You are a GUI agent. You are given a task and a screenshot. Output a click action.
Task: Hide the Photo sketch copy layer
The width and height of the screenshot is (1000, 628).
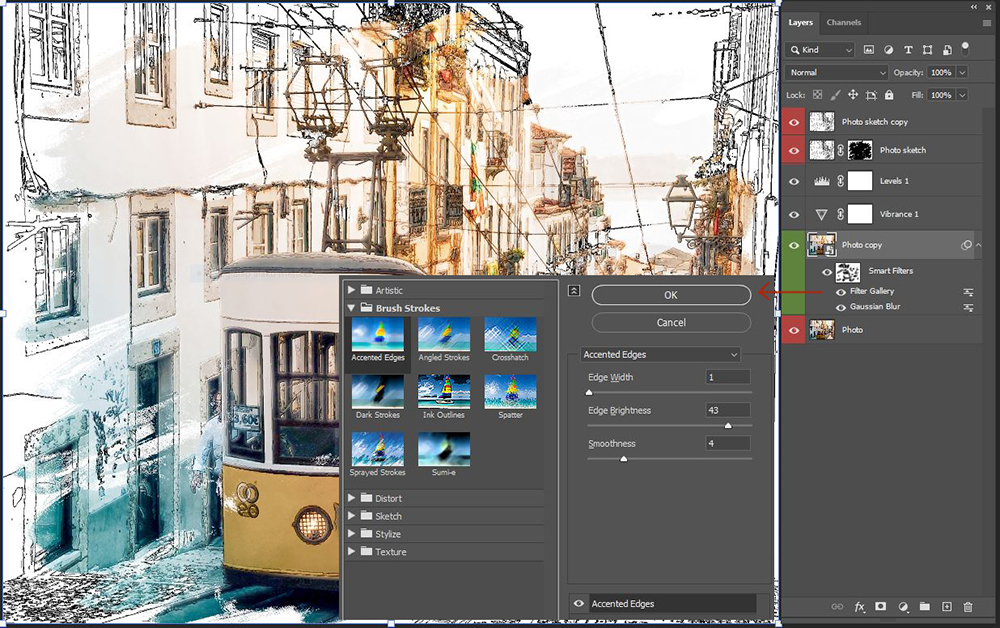coord(794,122)
